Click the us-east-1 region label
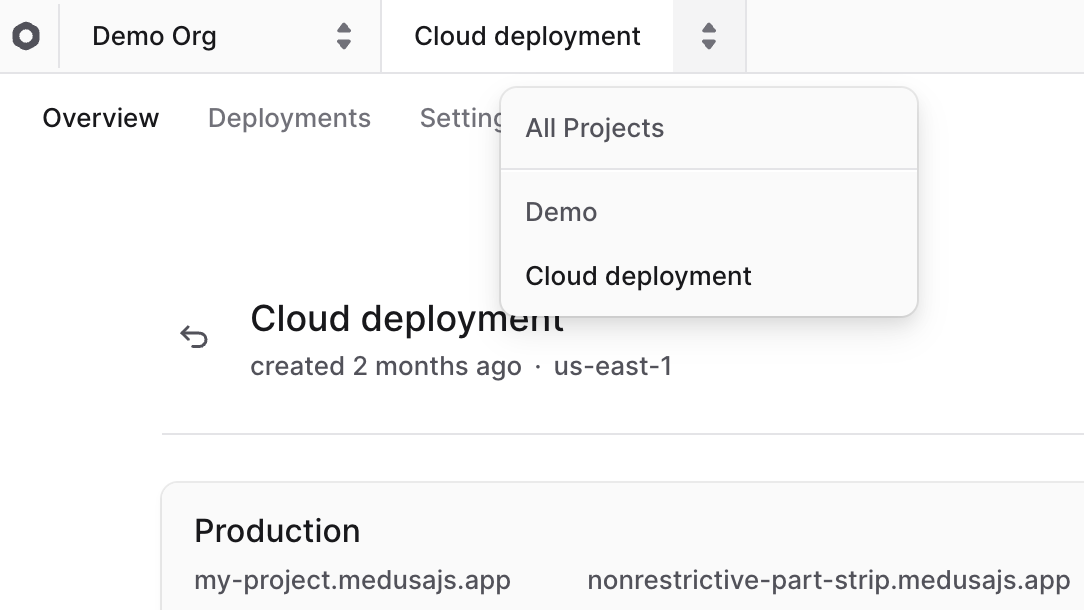 pyautogui.click(x=614, y=366)
